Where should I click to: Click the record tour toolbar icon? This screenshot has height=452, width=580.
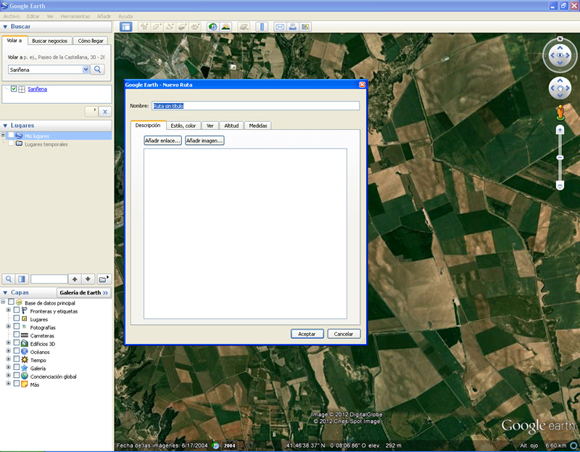pos(195,27)
